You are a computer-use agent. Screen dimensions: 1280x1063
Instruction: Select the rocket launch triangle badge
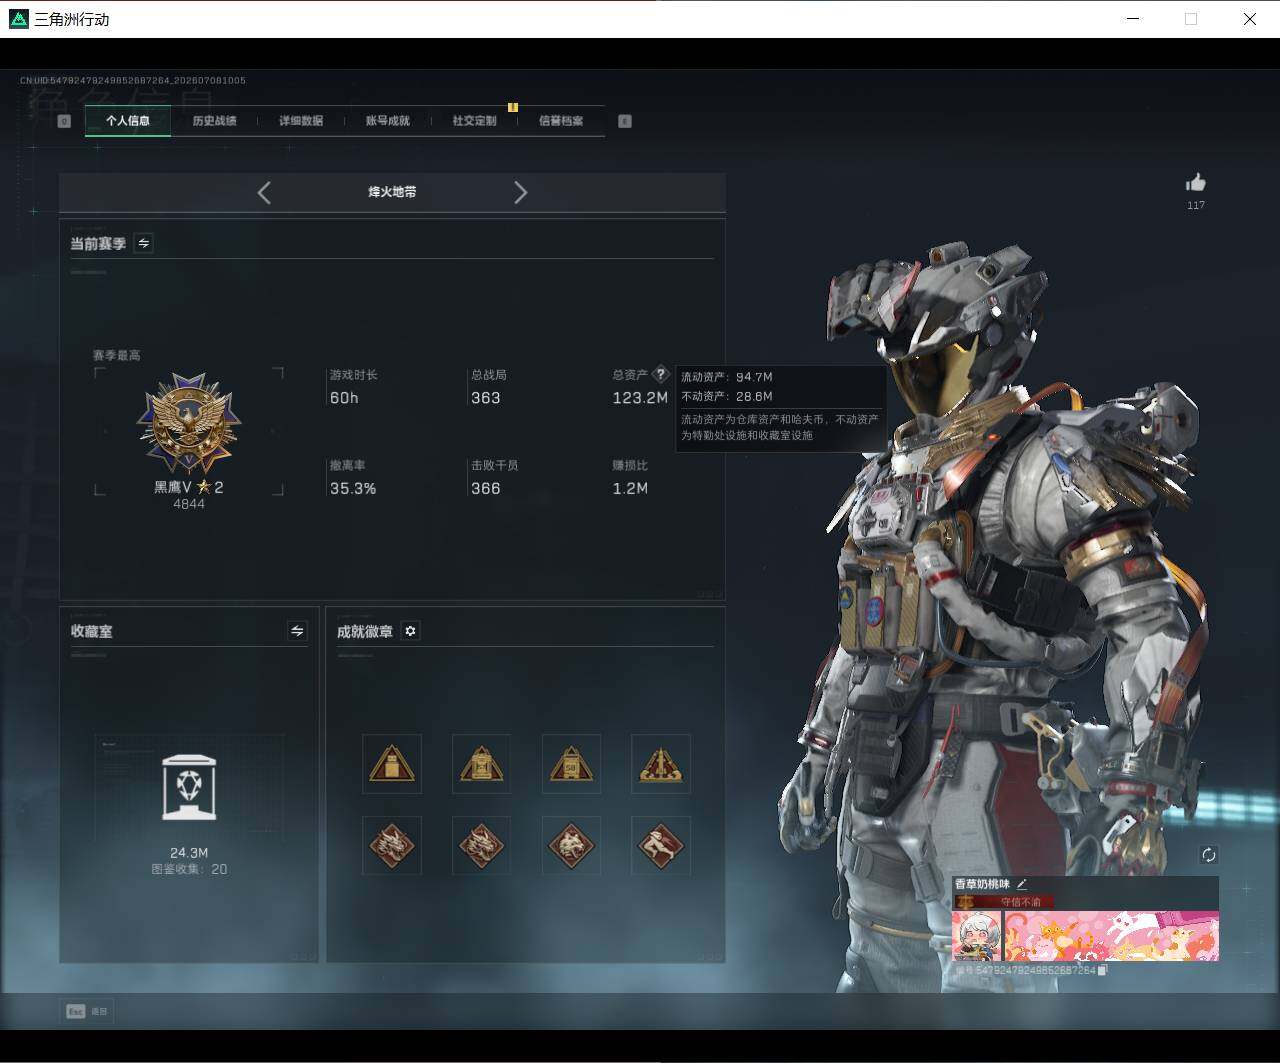661,764
